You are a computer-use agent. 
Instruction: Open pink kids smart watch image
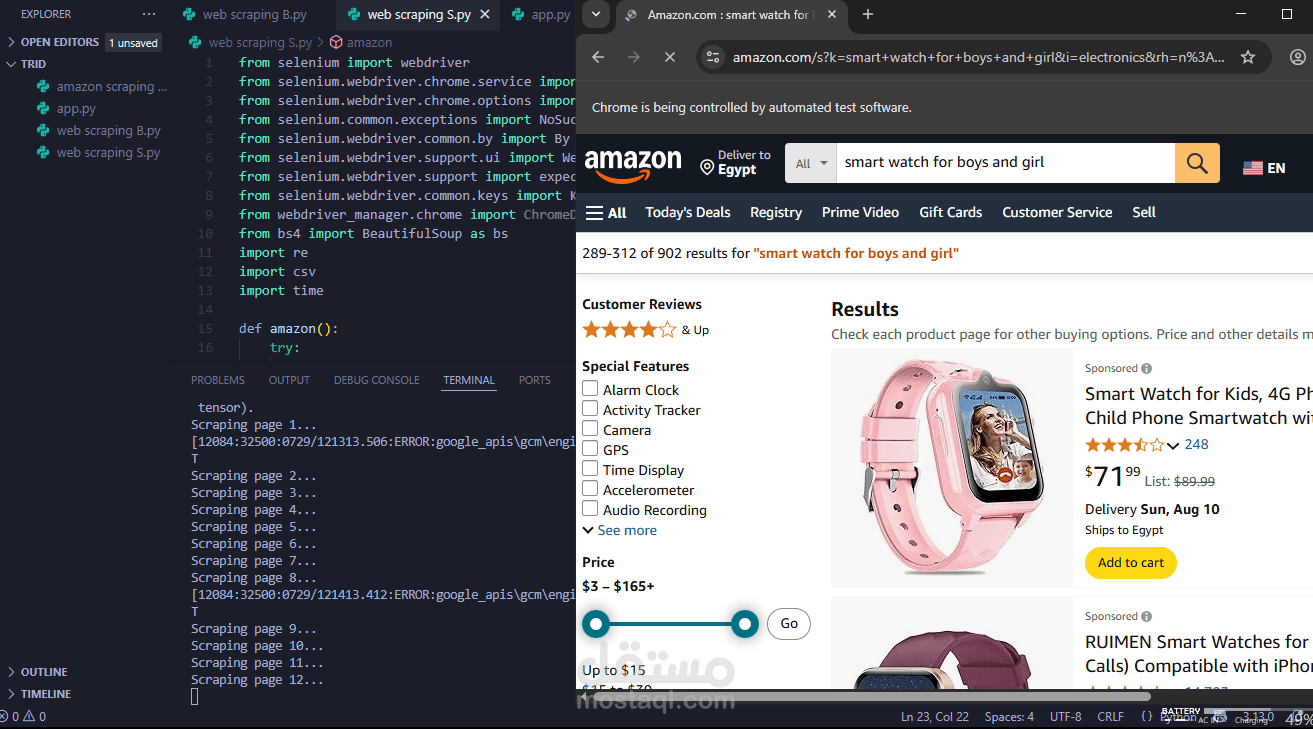[x=952, y=468]
